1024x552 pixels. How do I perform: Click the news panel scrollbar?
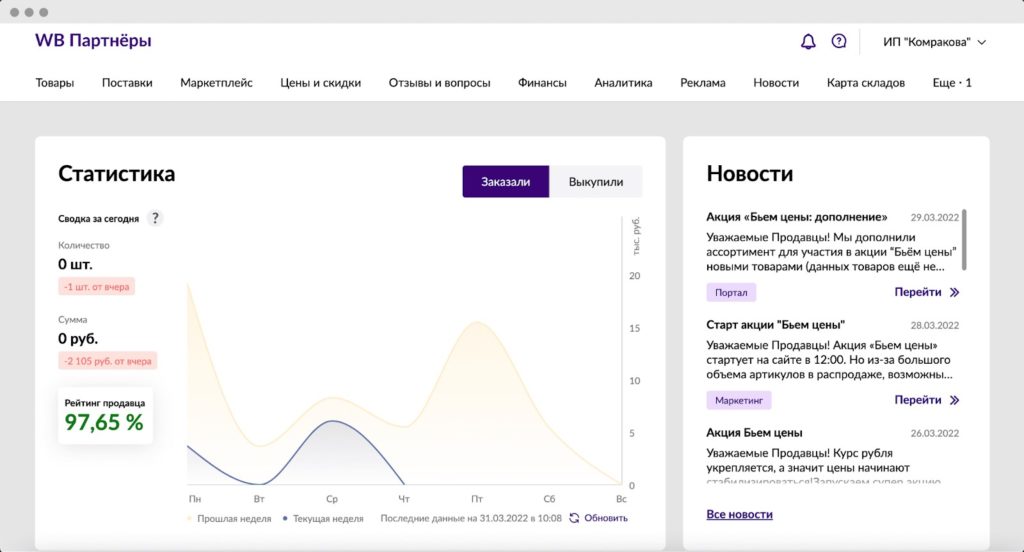(x=964, y=240)
